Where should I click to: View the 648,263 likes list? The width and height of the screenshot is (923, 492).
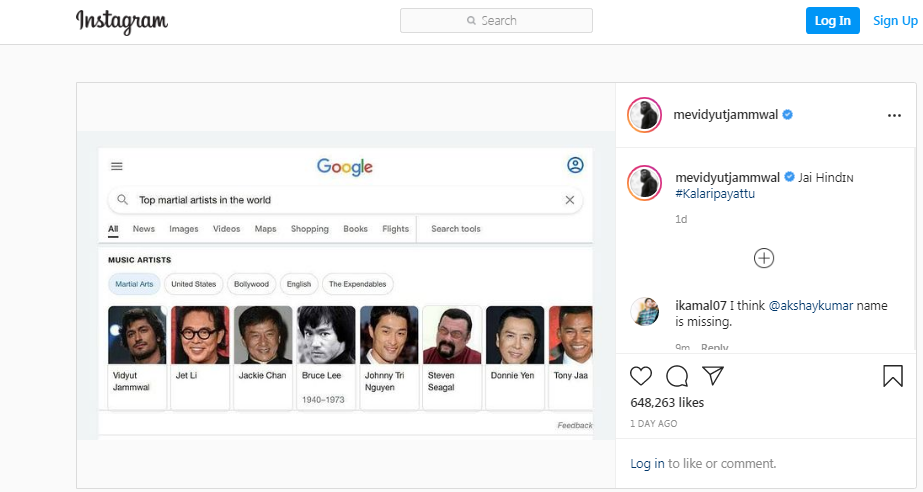(667, 403)
